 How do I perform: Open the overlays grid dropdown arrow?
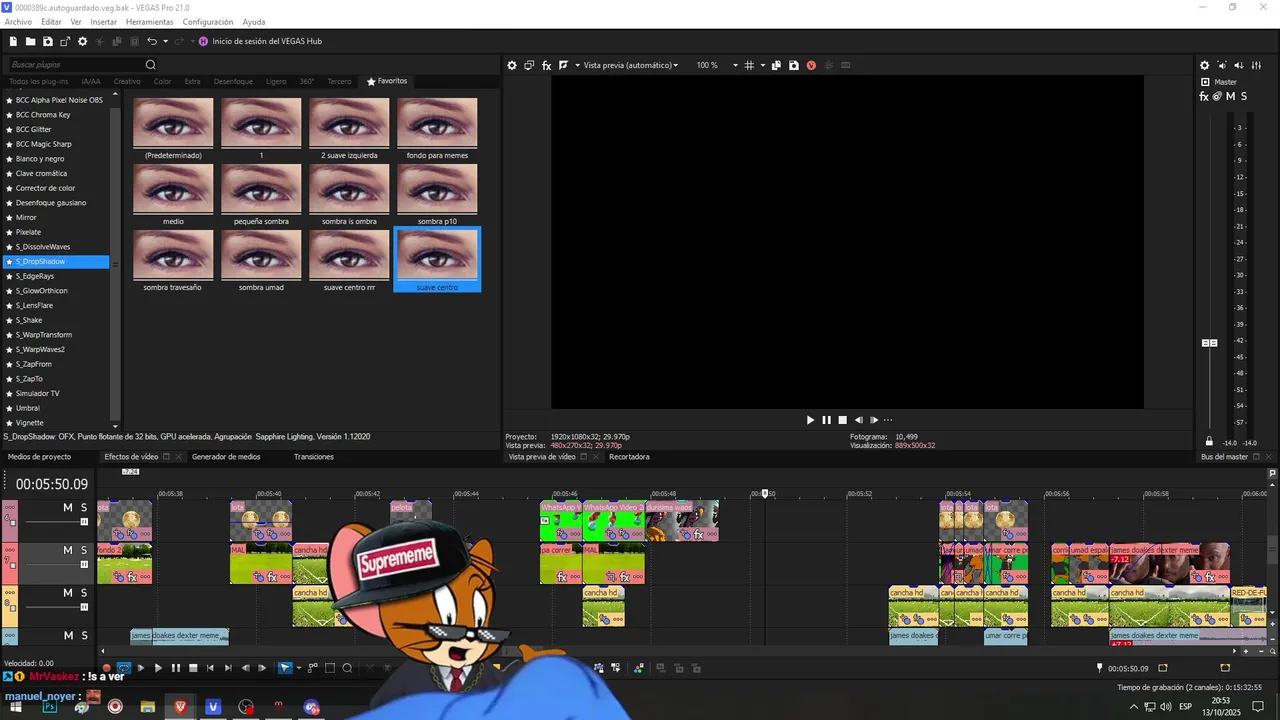762,65
